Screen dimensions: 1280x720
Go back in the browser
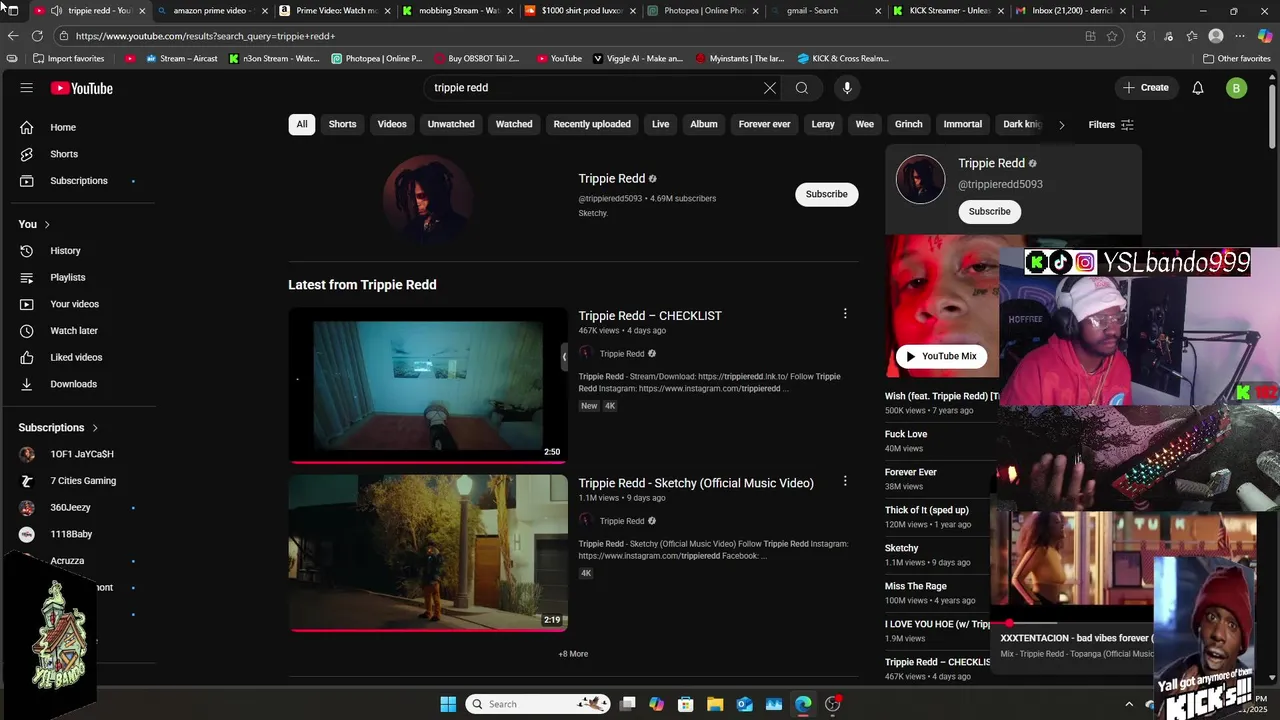(12, 35)
